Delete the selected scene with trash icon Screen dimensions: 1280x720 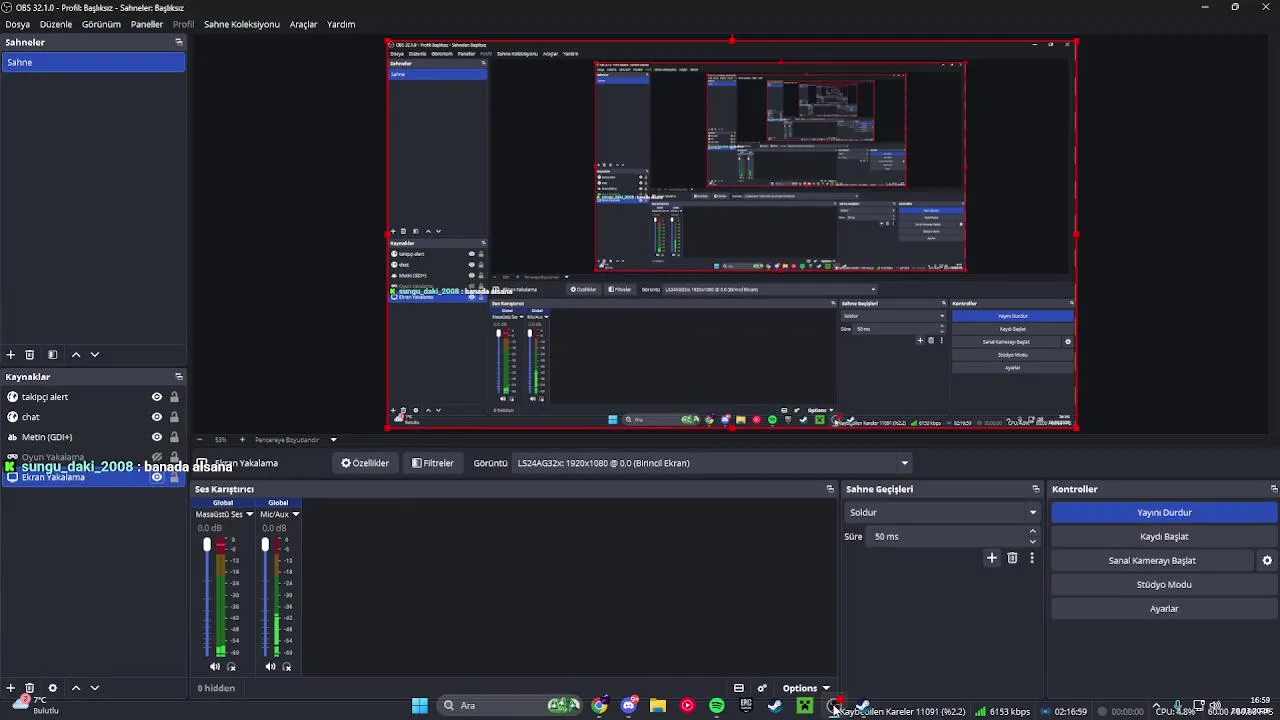(x=30, y=354)
